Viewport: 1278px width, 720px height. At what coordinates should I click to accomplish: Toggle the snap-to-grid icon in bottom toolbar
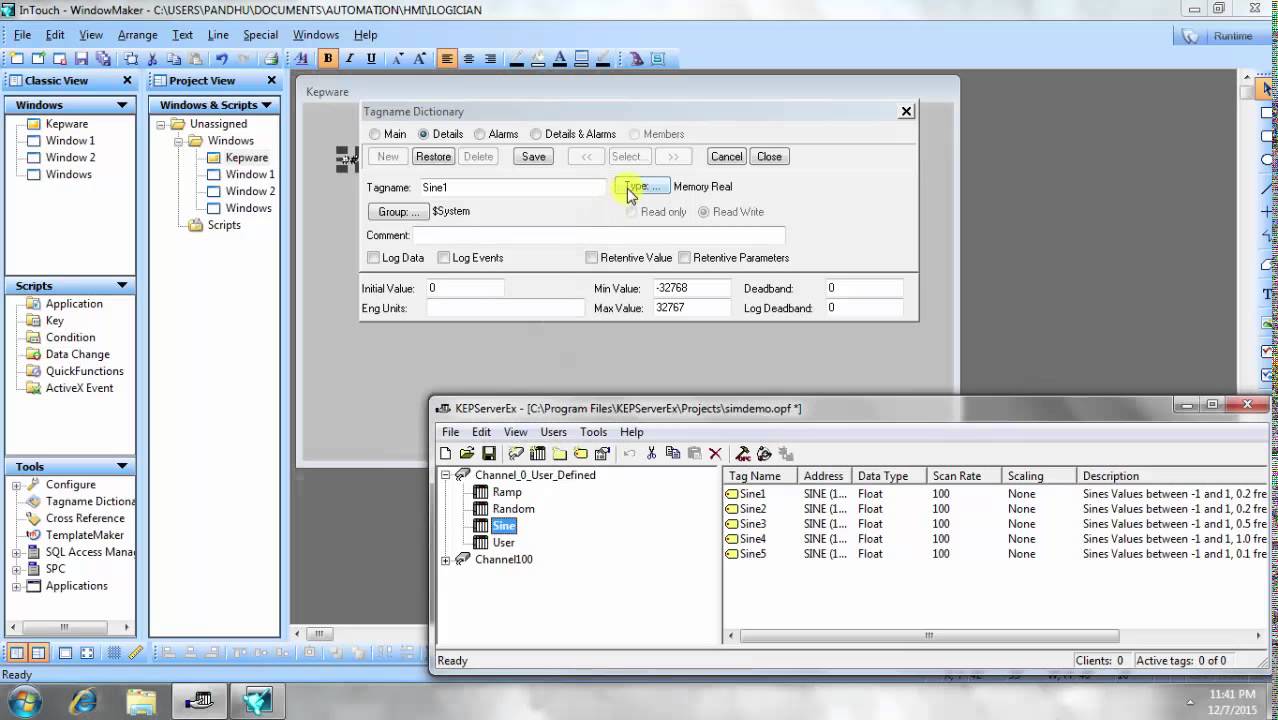coord(114,653)
